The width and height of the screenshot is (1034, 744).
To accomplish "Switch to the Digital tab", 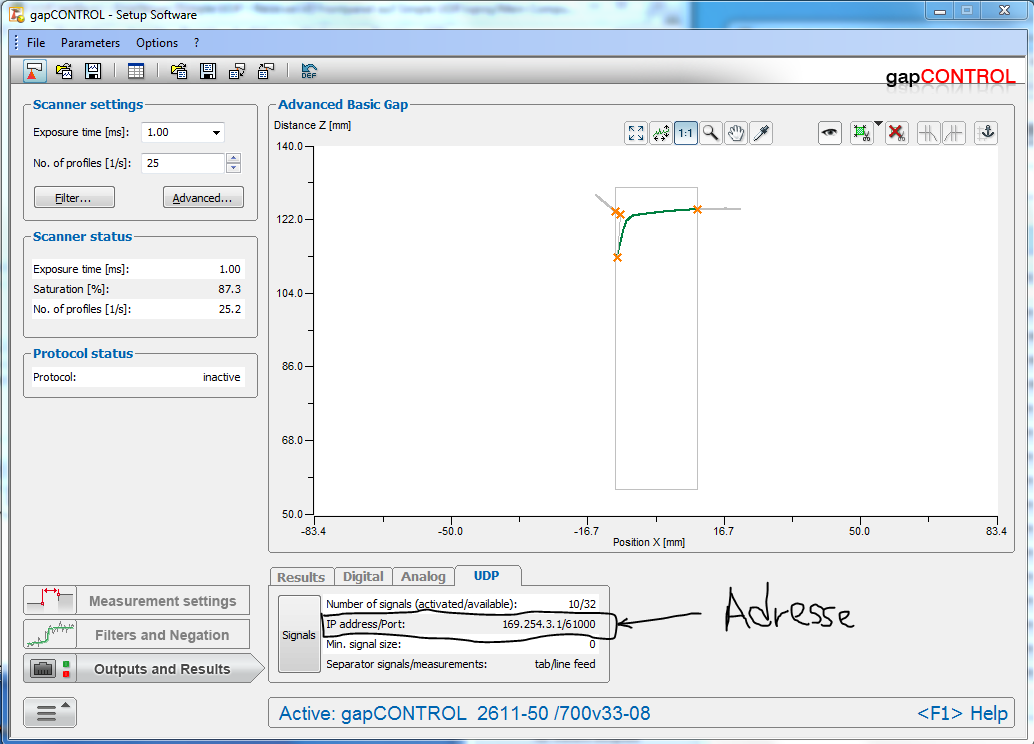I will pos(363,576).
